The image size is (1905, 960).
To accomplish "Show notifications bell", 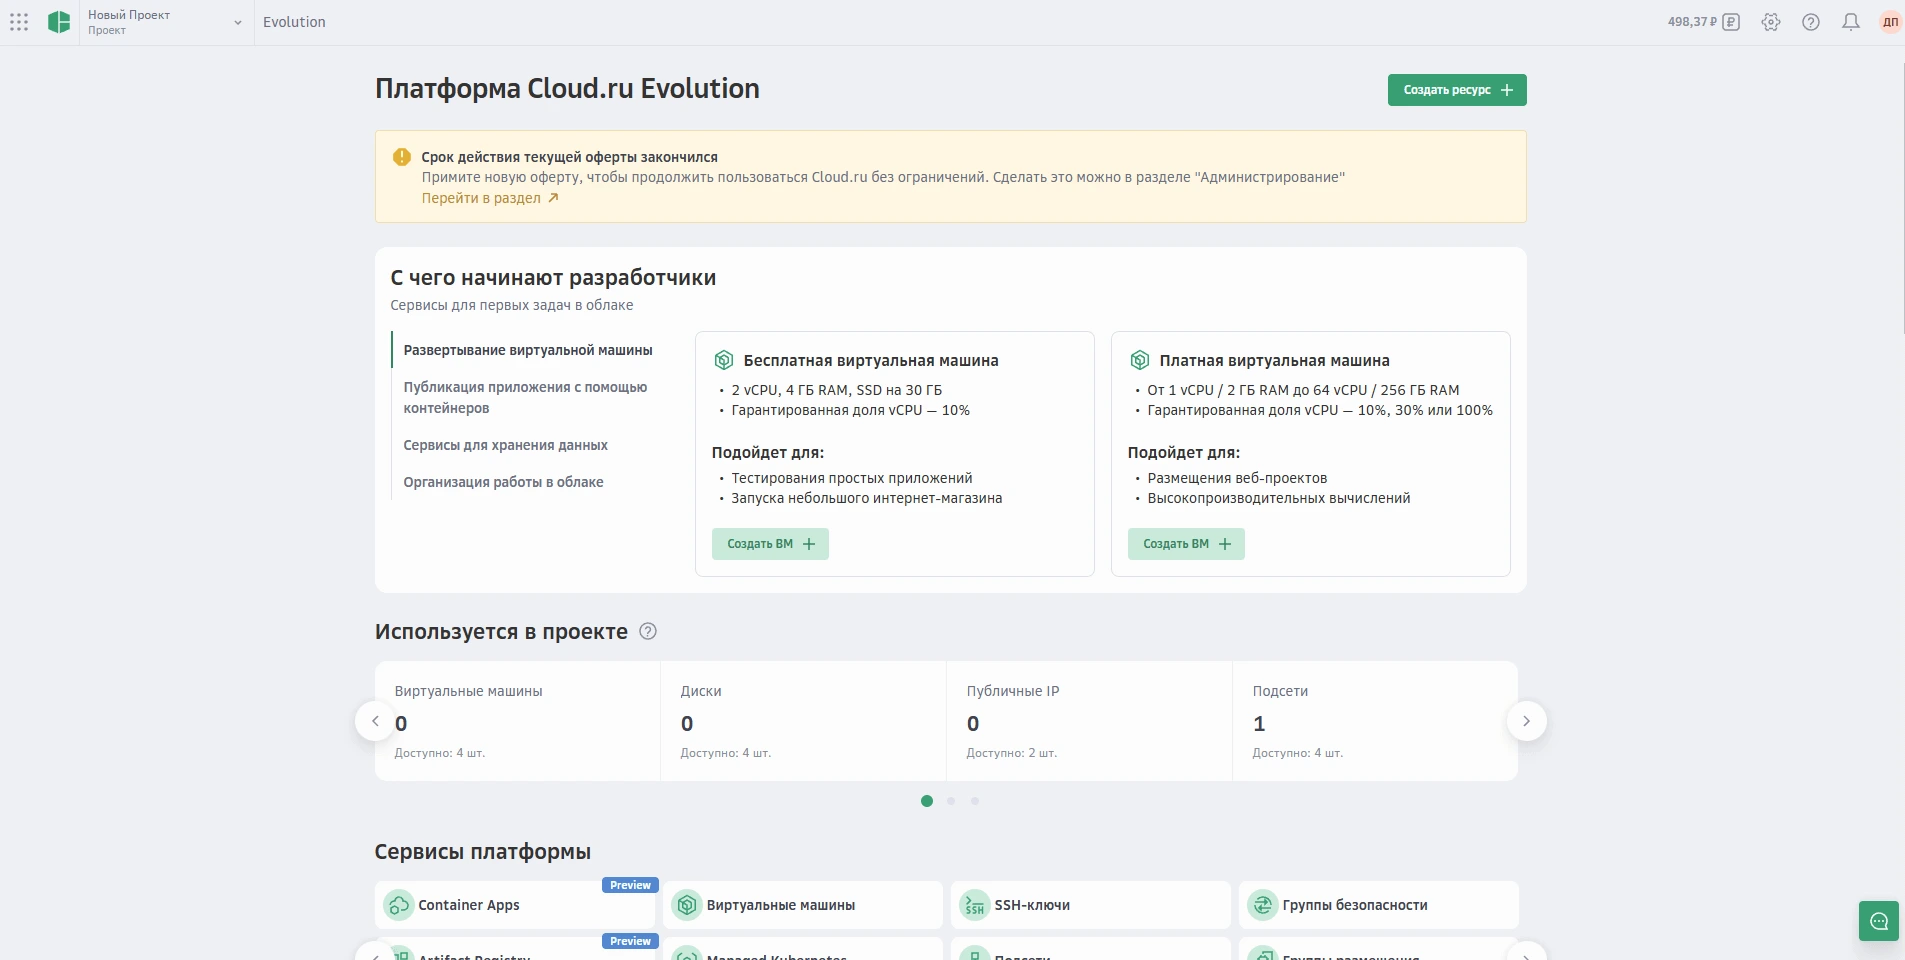I will pyautogui.click(x=1851, y=22).
